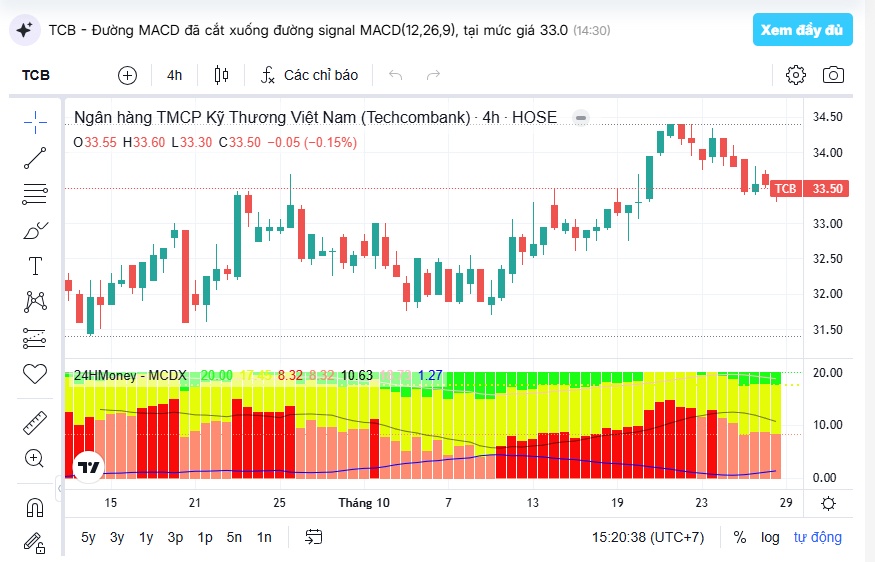Screen dimensions: 875x562
Task: Select the trend line drawing tool
Action: 35,158
